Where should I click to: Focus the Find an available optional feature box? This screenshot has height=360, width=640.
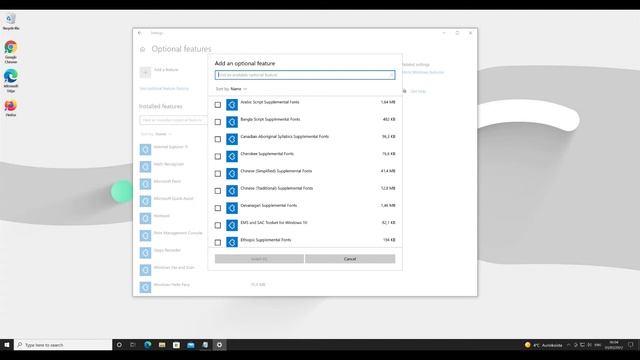click(x=305, y=75)
